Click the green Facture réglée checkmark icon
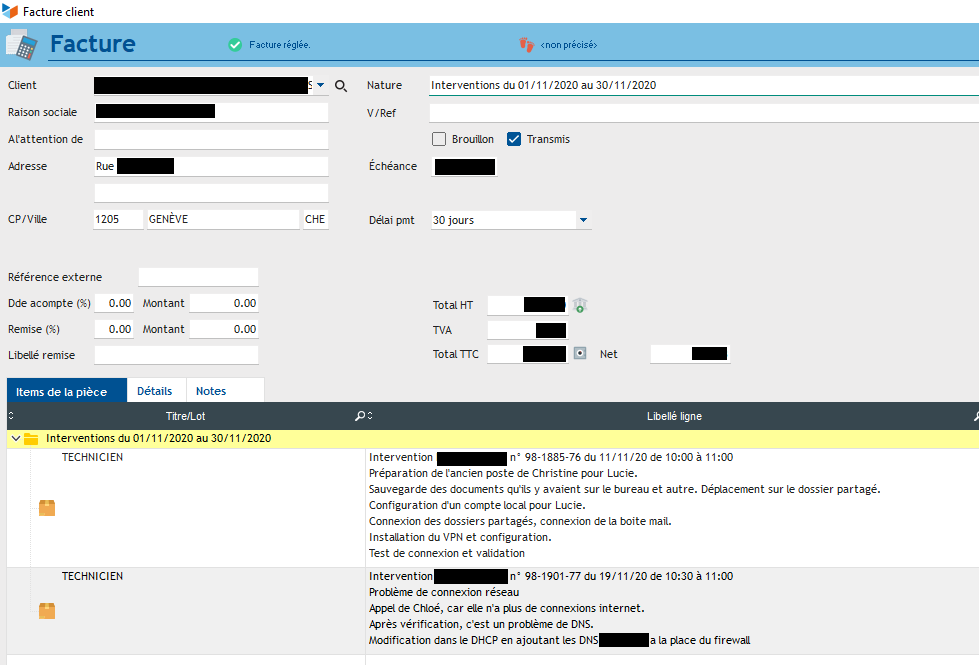The width and height of the screenshot is (979, 665). (235, 45)
